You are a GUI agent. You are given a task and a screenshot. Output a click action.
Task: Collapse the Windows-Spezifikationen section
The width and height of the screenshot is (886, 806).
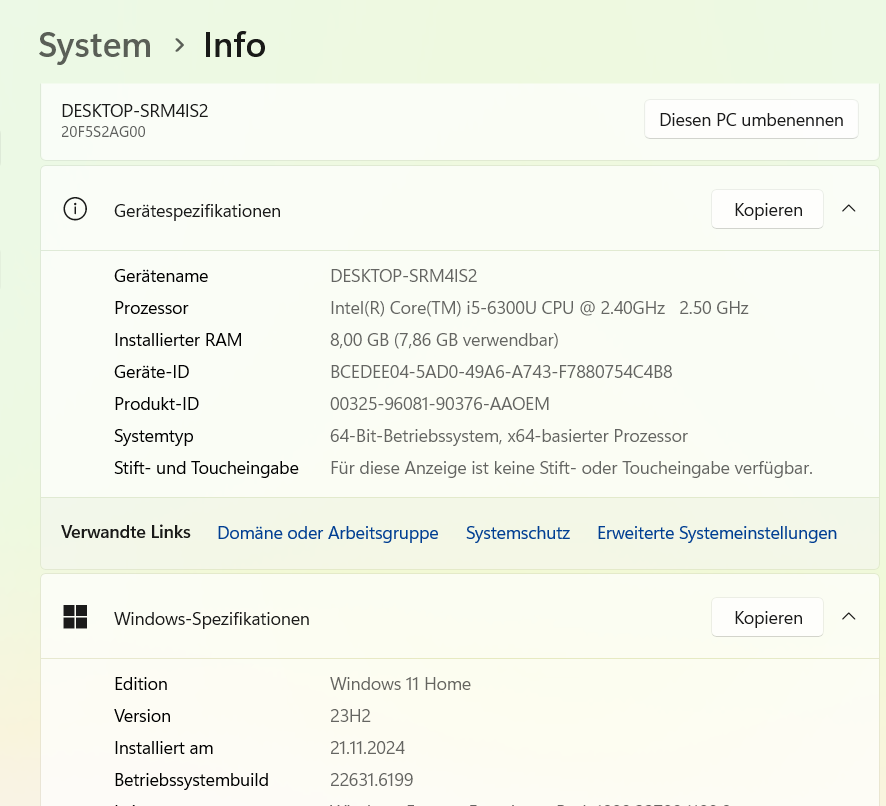point(848,617)
